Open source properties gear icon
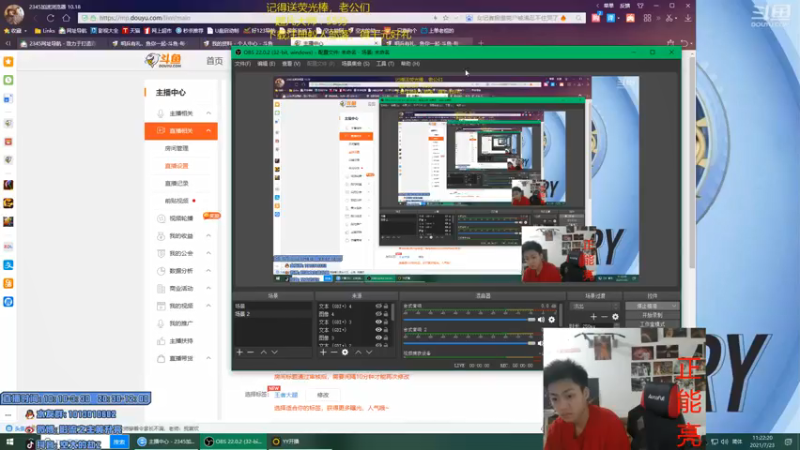 tap(345, 352)
